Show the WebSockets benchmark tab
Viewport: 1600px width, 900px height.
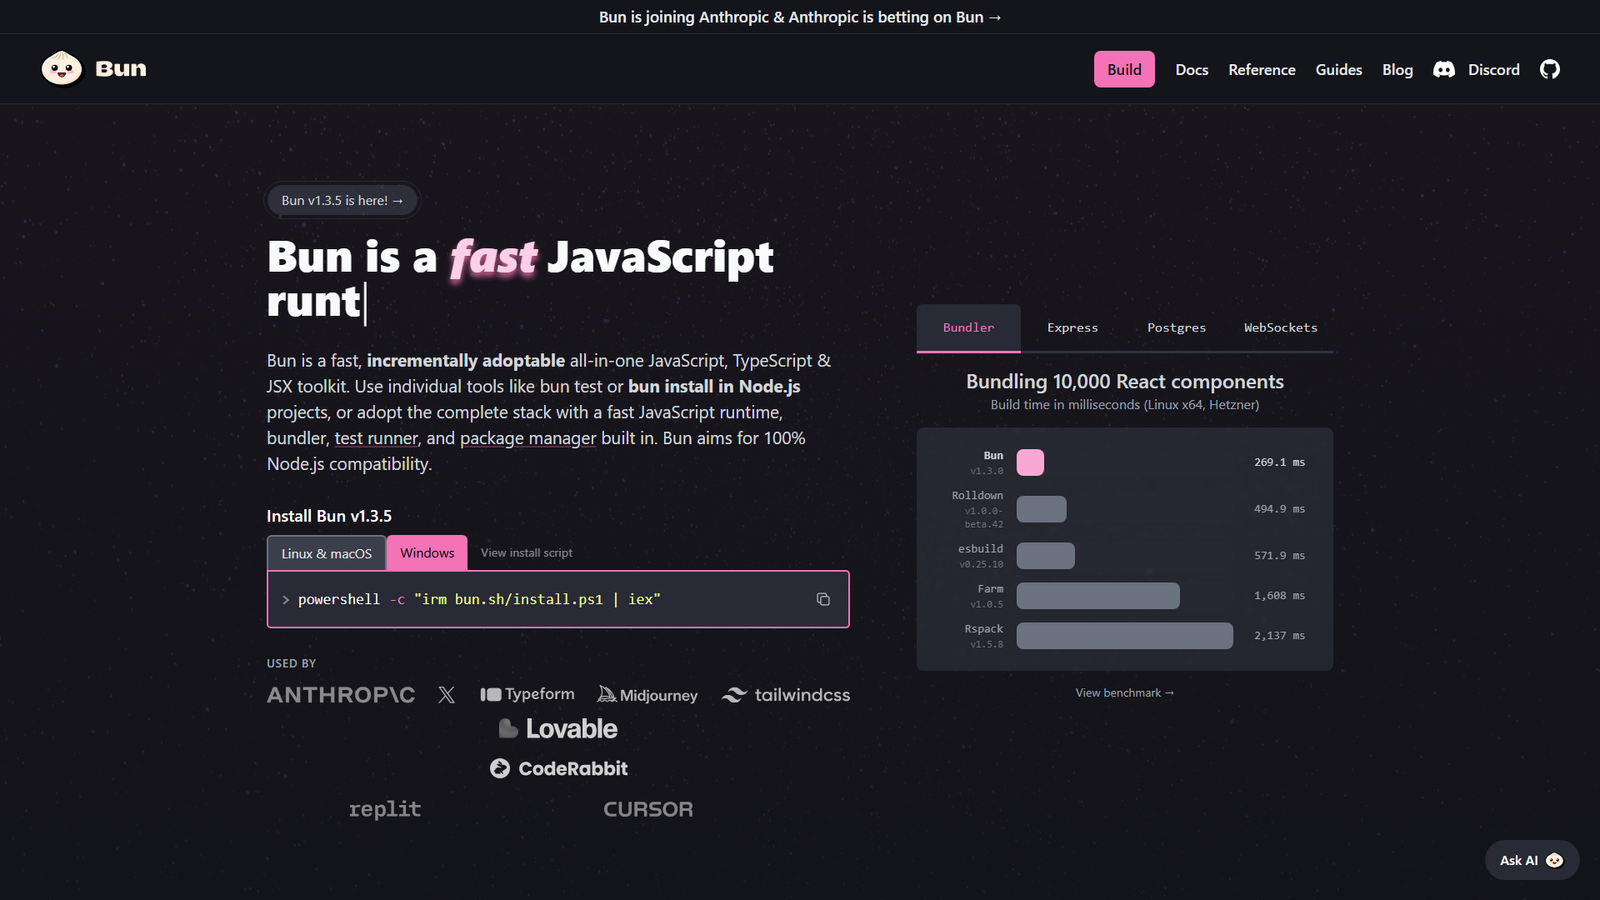(x=1280, y=328)
